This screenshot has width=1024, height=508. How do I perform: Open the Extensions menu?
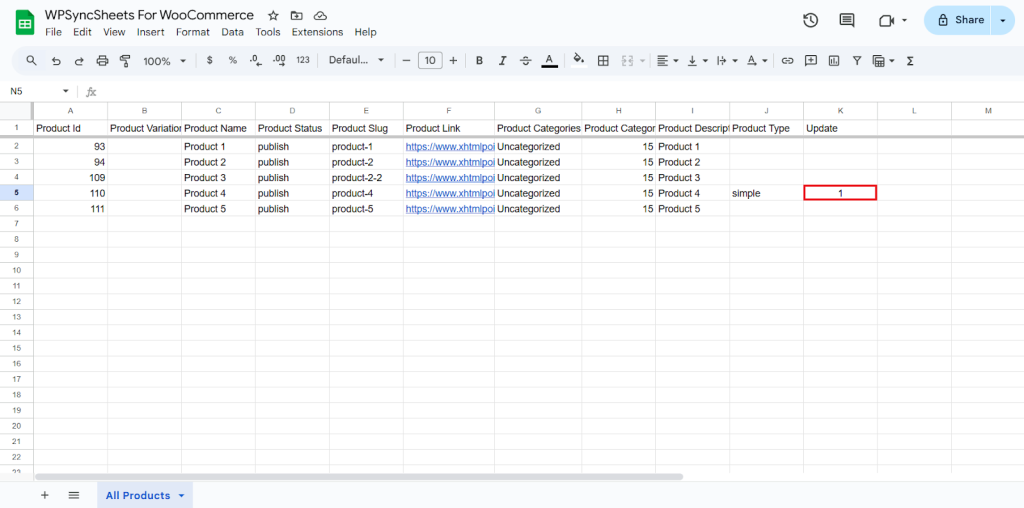point(317,32)
